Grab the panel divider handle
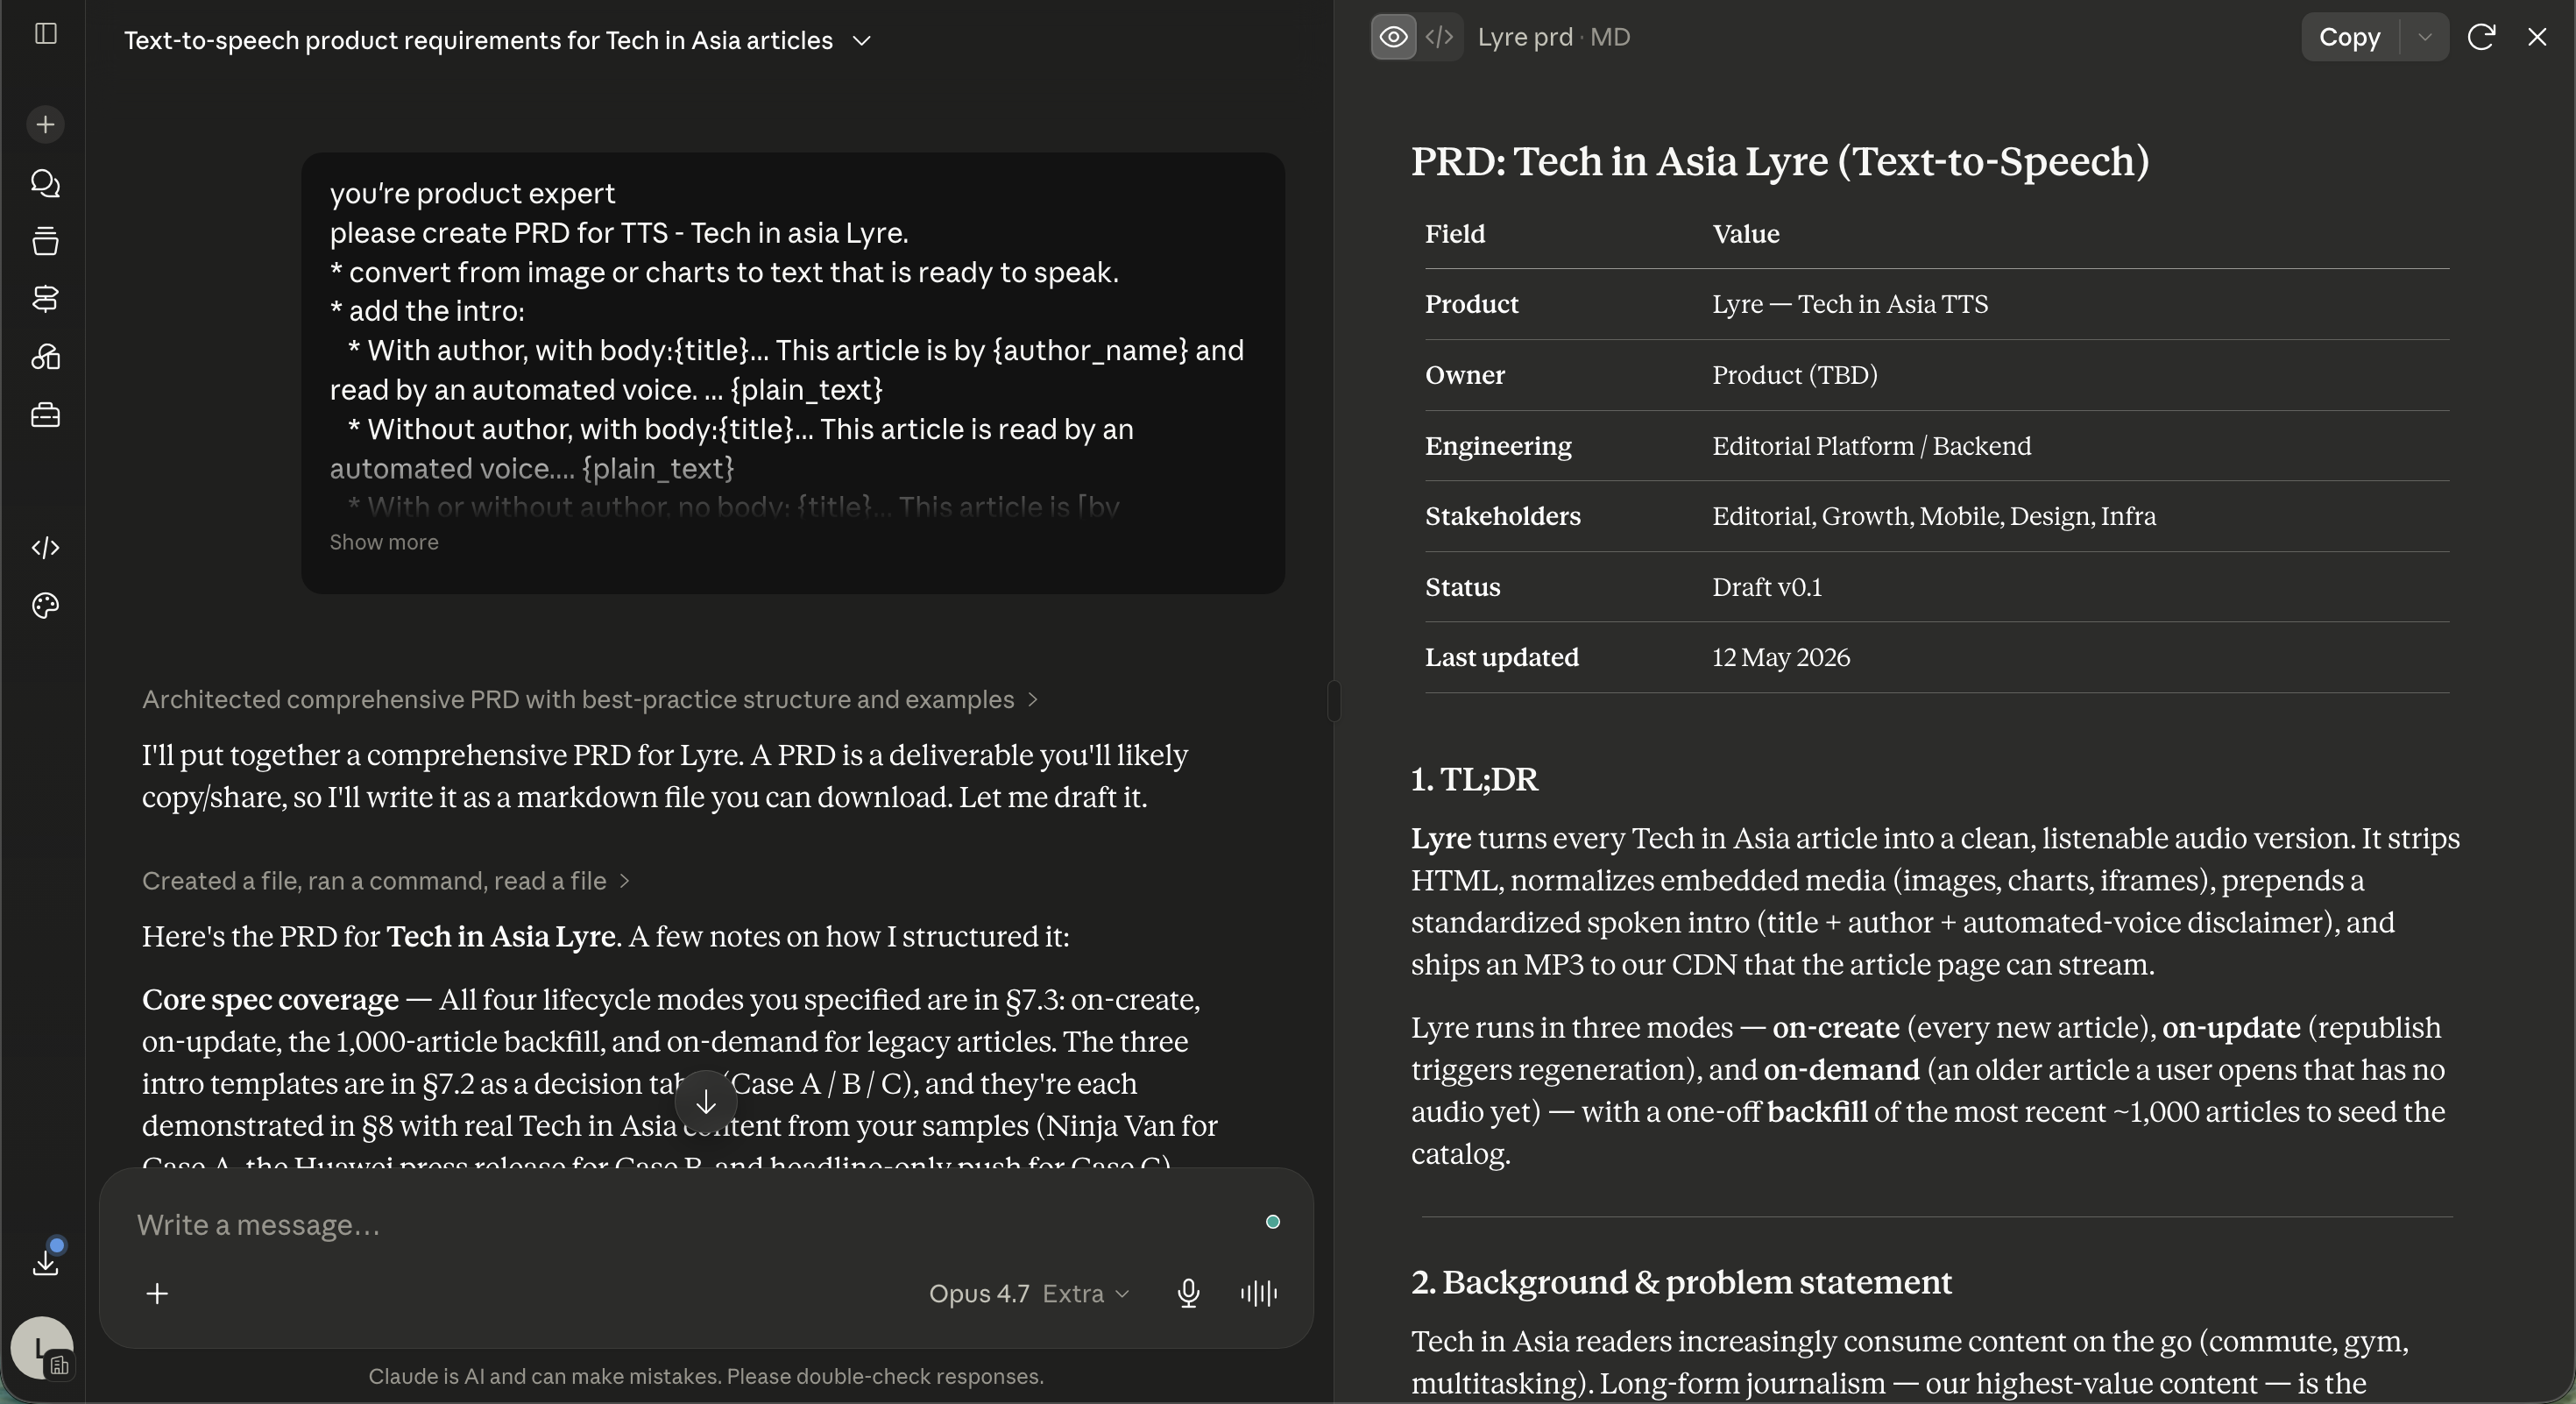Screen dimensions: 2576x1404 click(x=1334, y=700)
